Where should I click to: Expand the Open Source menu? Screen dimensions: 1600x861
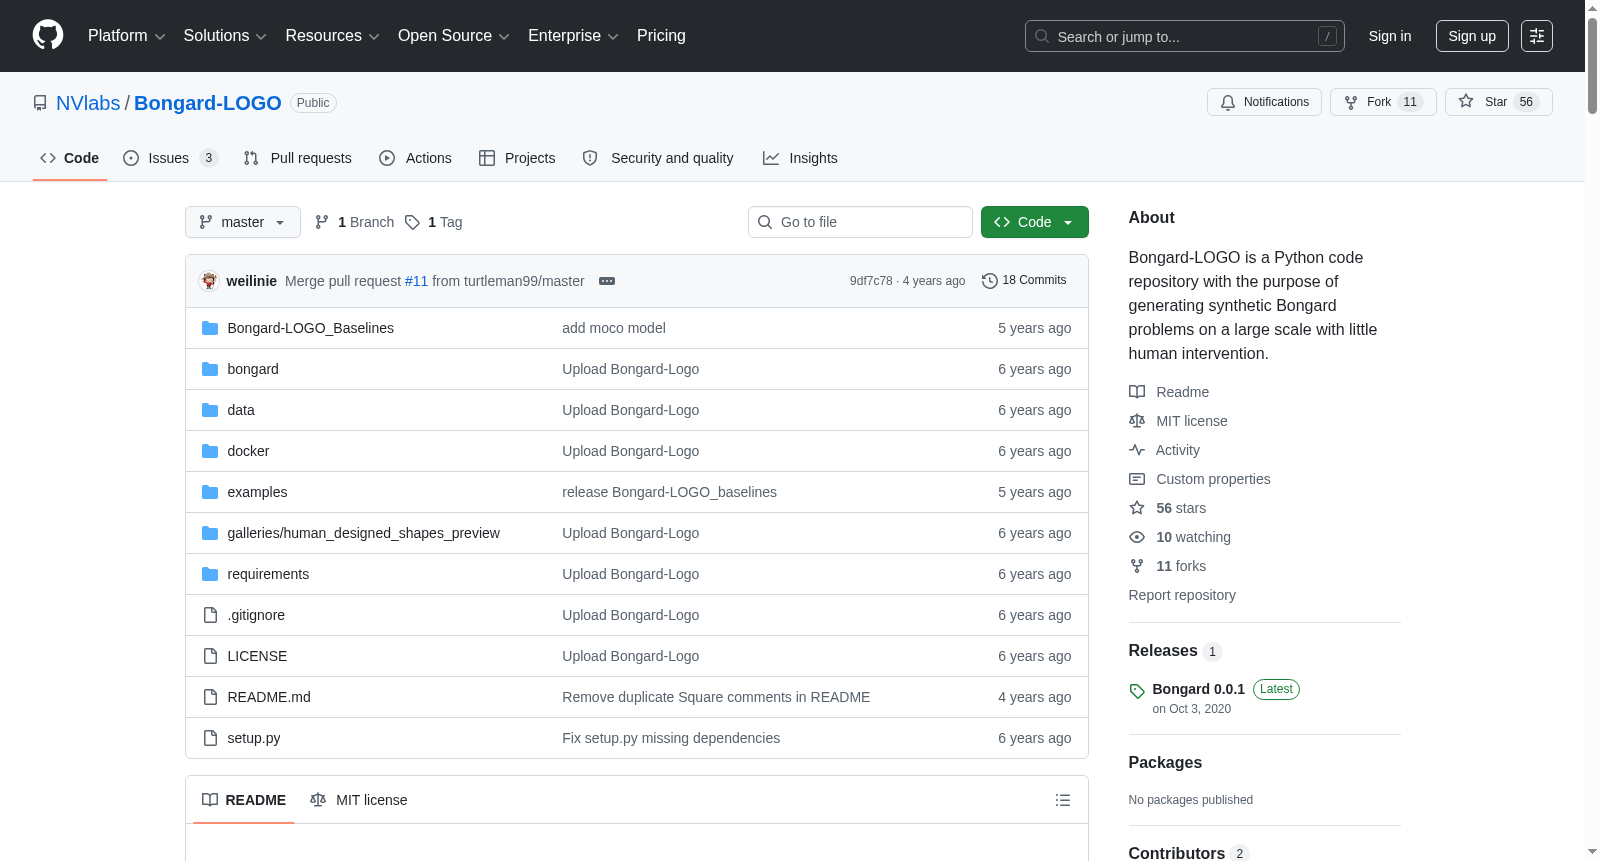pos(454,36)
